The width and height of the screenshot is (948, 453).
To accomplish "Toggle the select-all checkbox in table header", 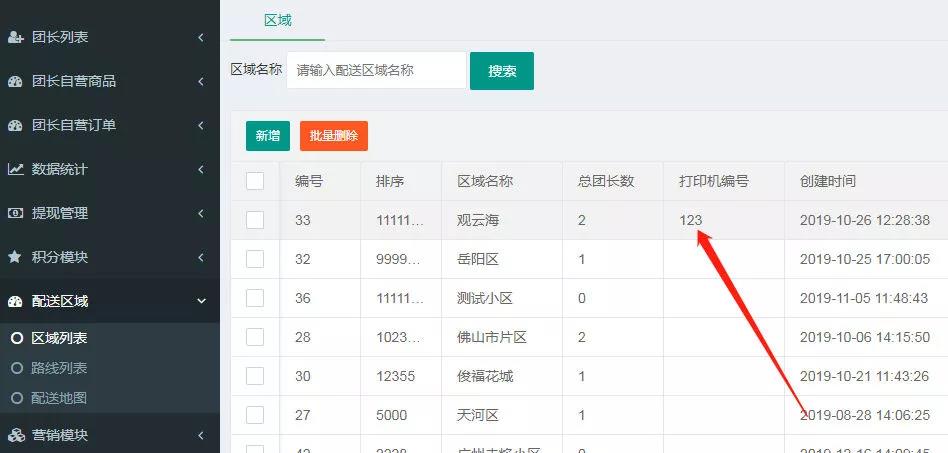I will point(255,181).
